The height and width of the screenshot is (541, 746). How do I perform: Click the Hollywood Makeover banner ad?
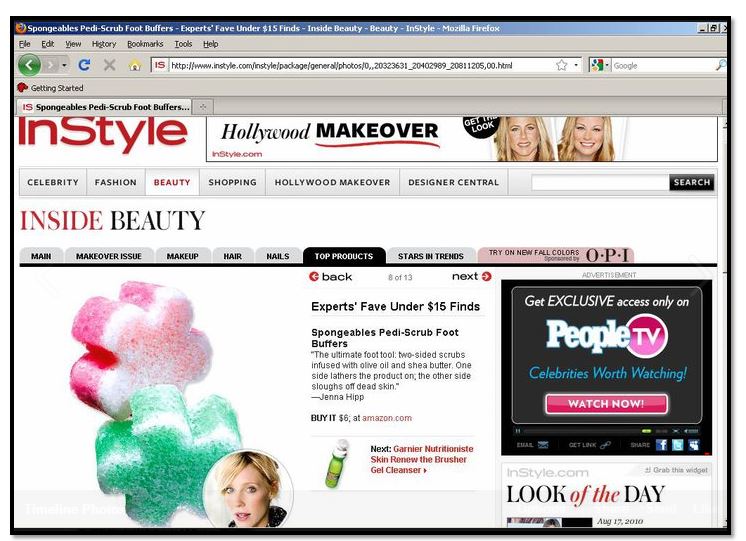461,139
